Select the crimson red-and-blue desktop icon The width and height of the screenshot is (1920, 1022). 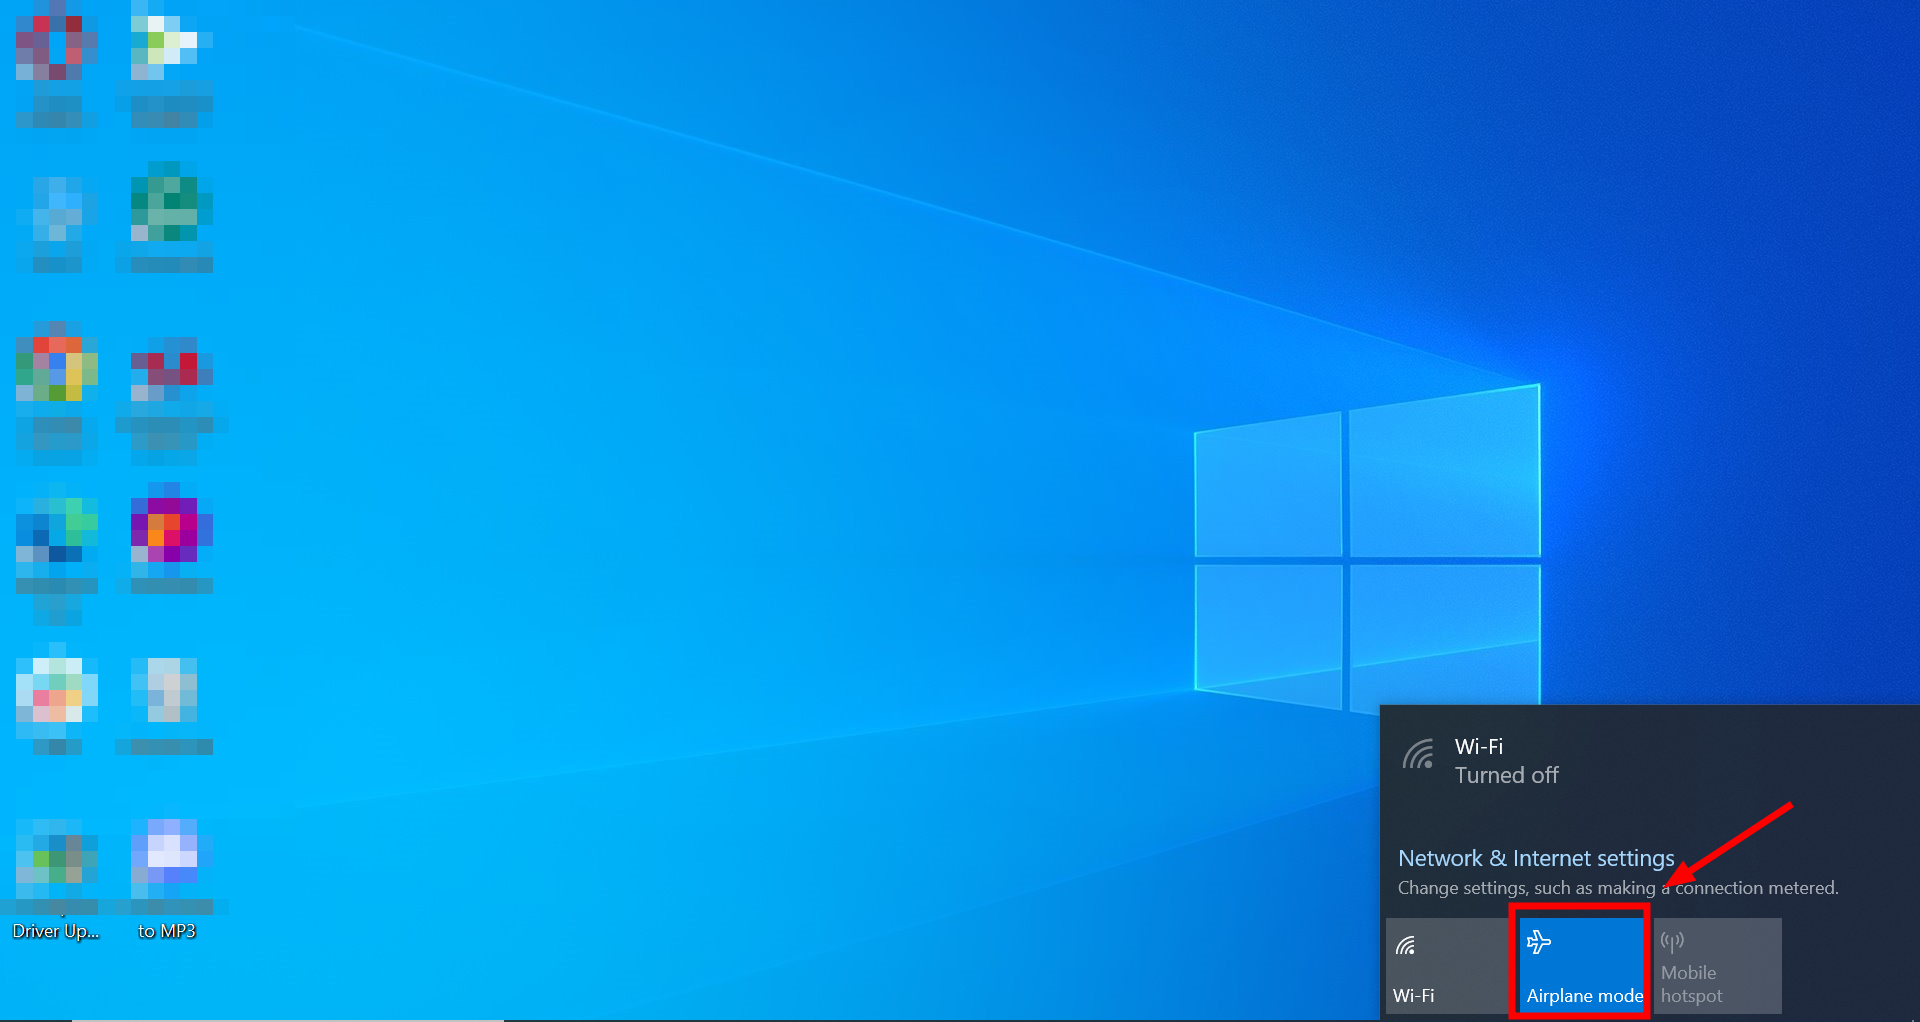pos(166,370)
